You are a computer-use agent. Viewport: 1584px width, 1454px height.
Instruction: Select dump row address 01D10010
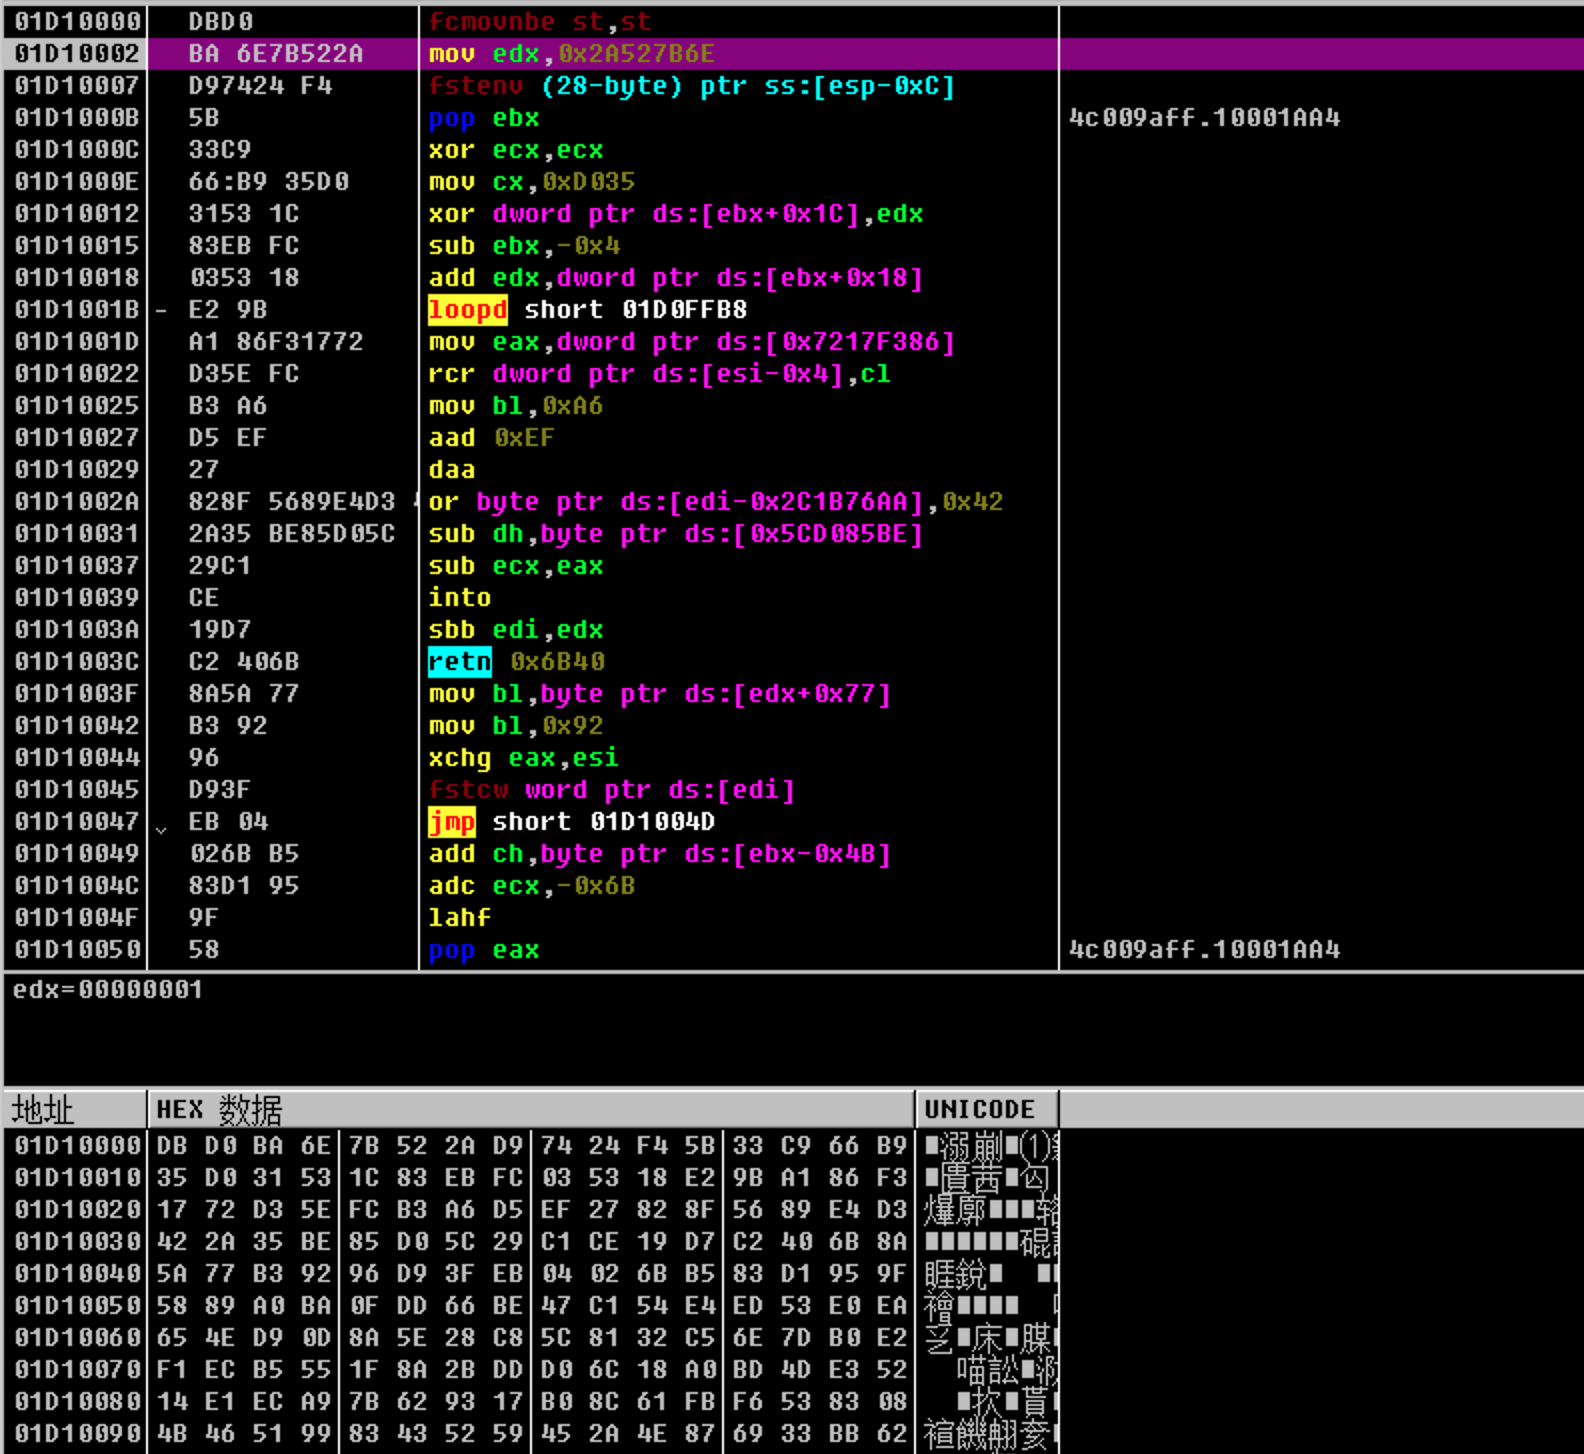pyautogui.click(x=77, y=1178)
